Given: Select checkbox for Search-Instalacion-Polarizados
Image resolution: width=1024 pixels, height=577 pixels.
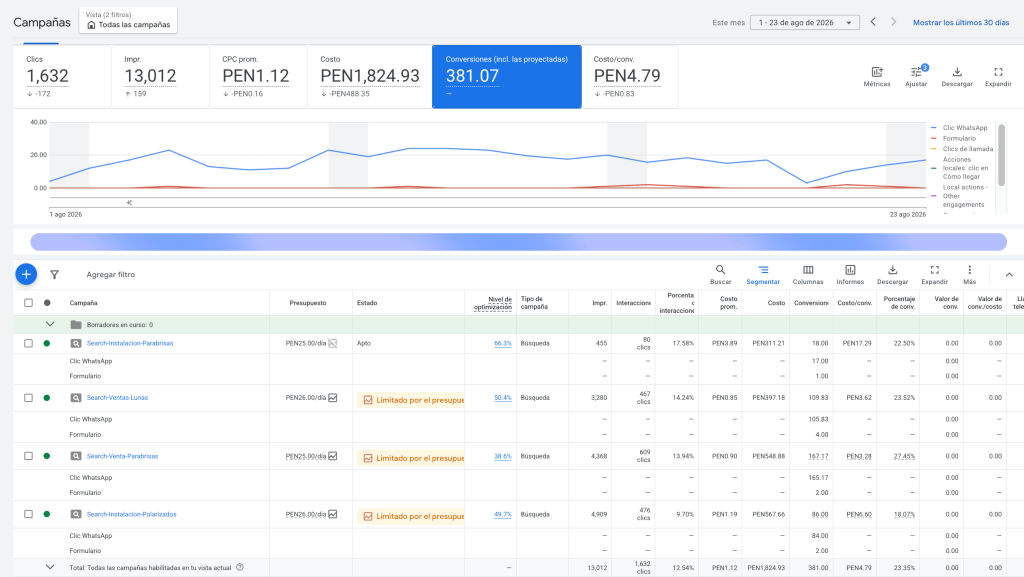Looking at the screenshot, I should click(28, 514).
